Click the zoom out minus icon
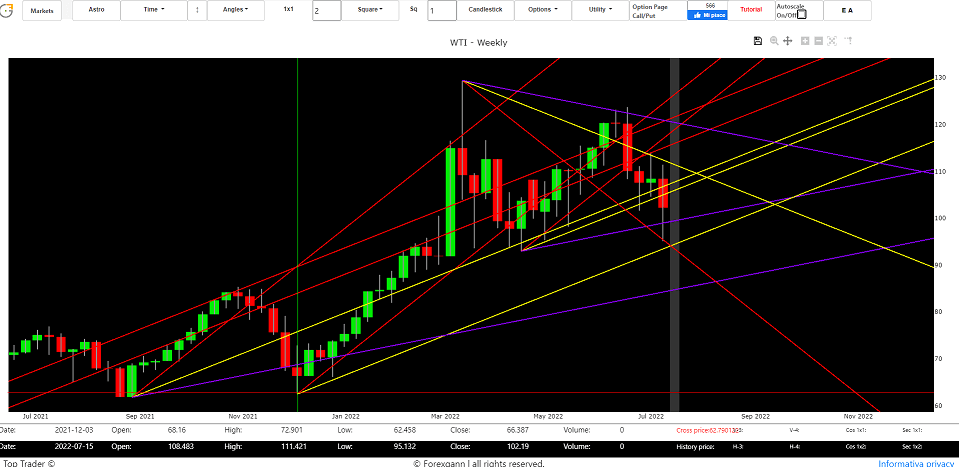The image size is (959, 467). click(x=819, y=41)
